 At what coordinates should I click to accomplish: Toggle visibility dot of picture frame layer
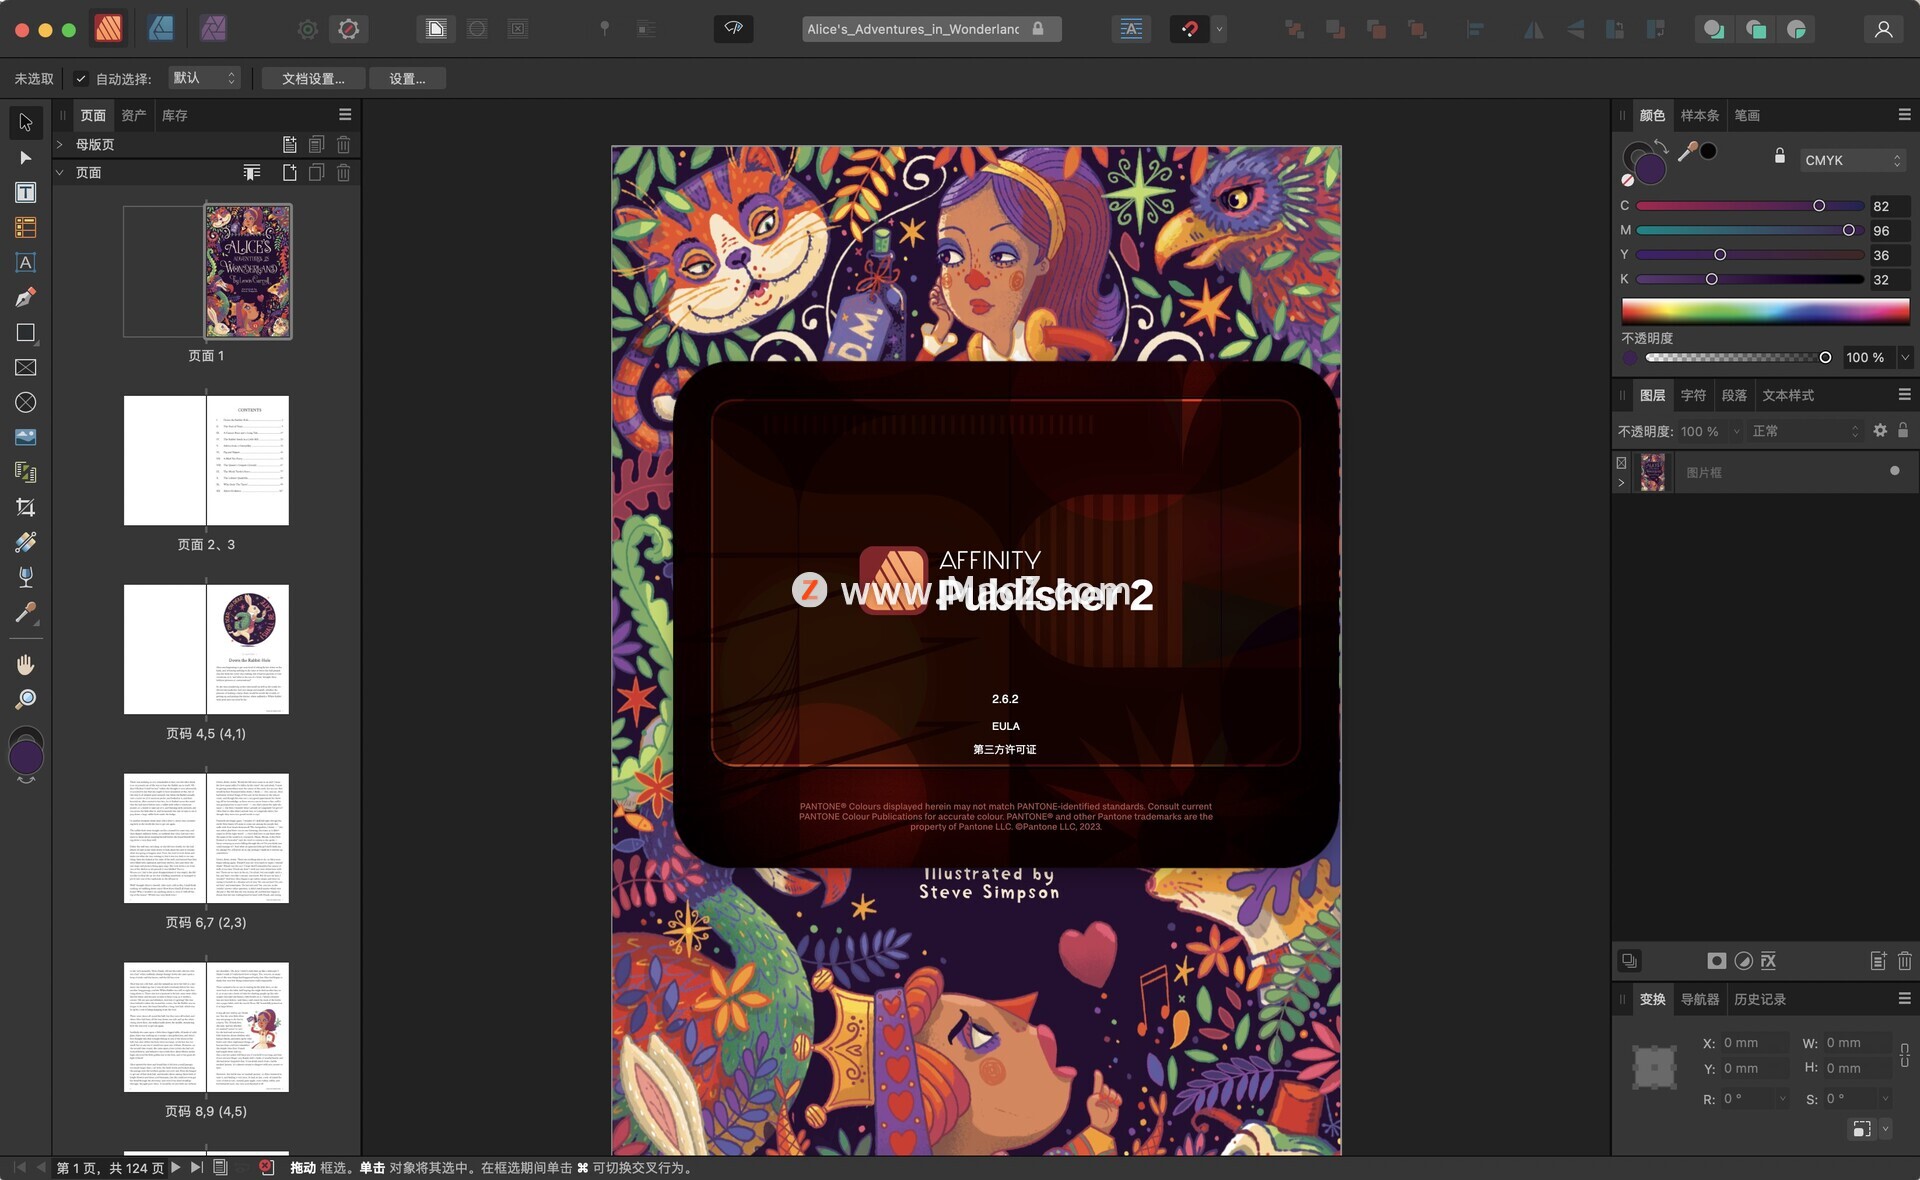1894,471
